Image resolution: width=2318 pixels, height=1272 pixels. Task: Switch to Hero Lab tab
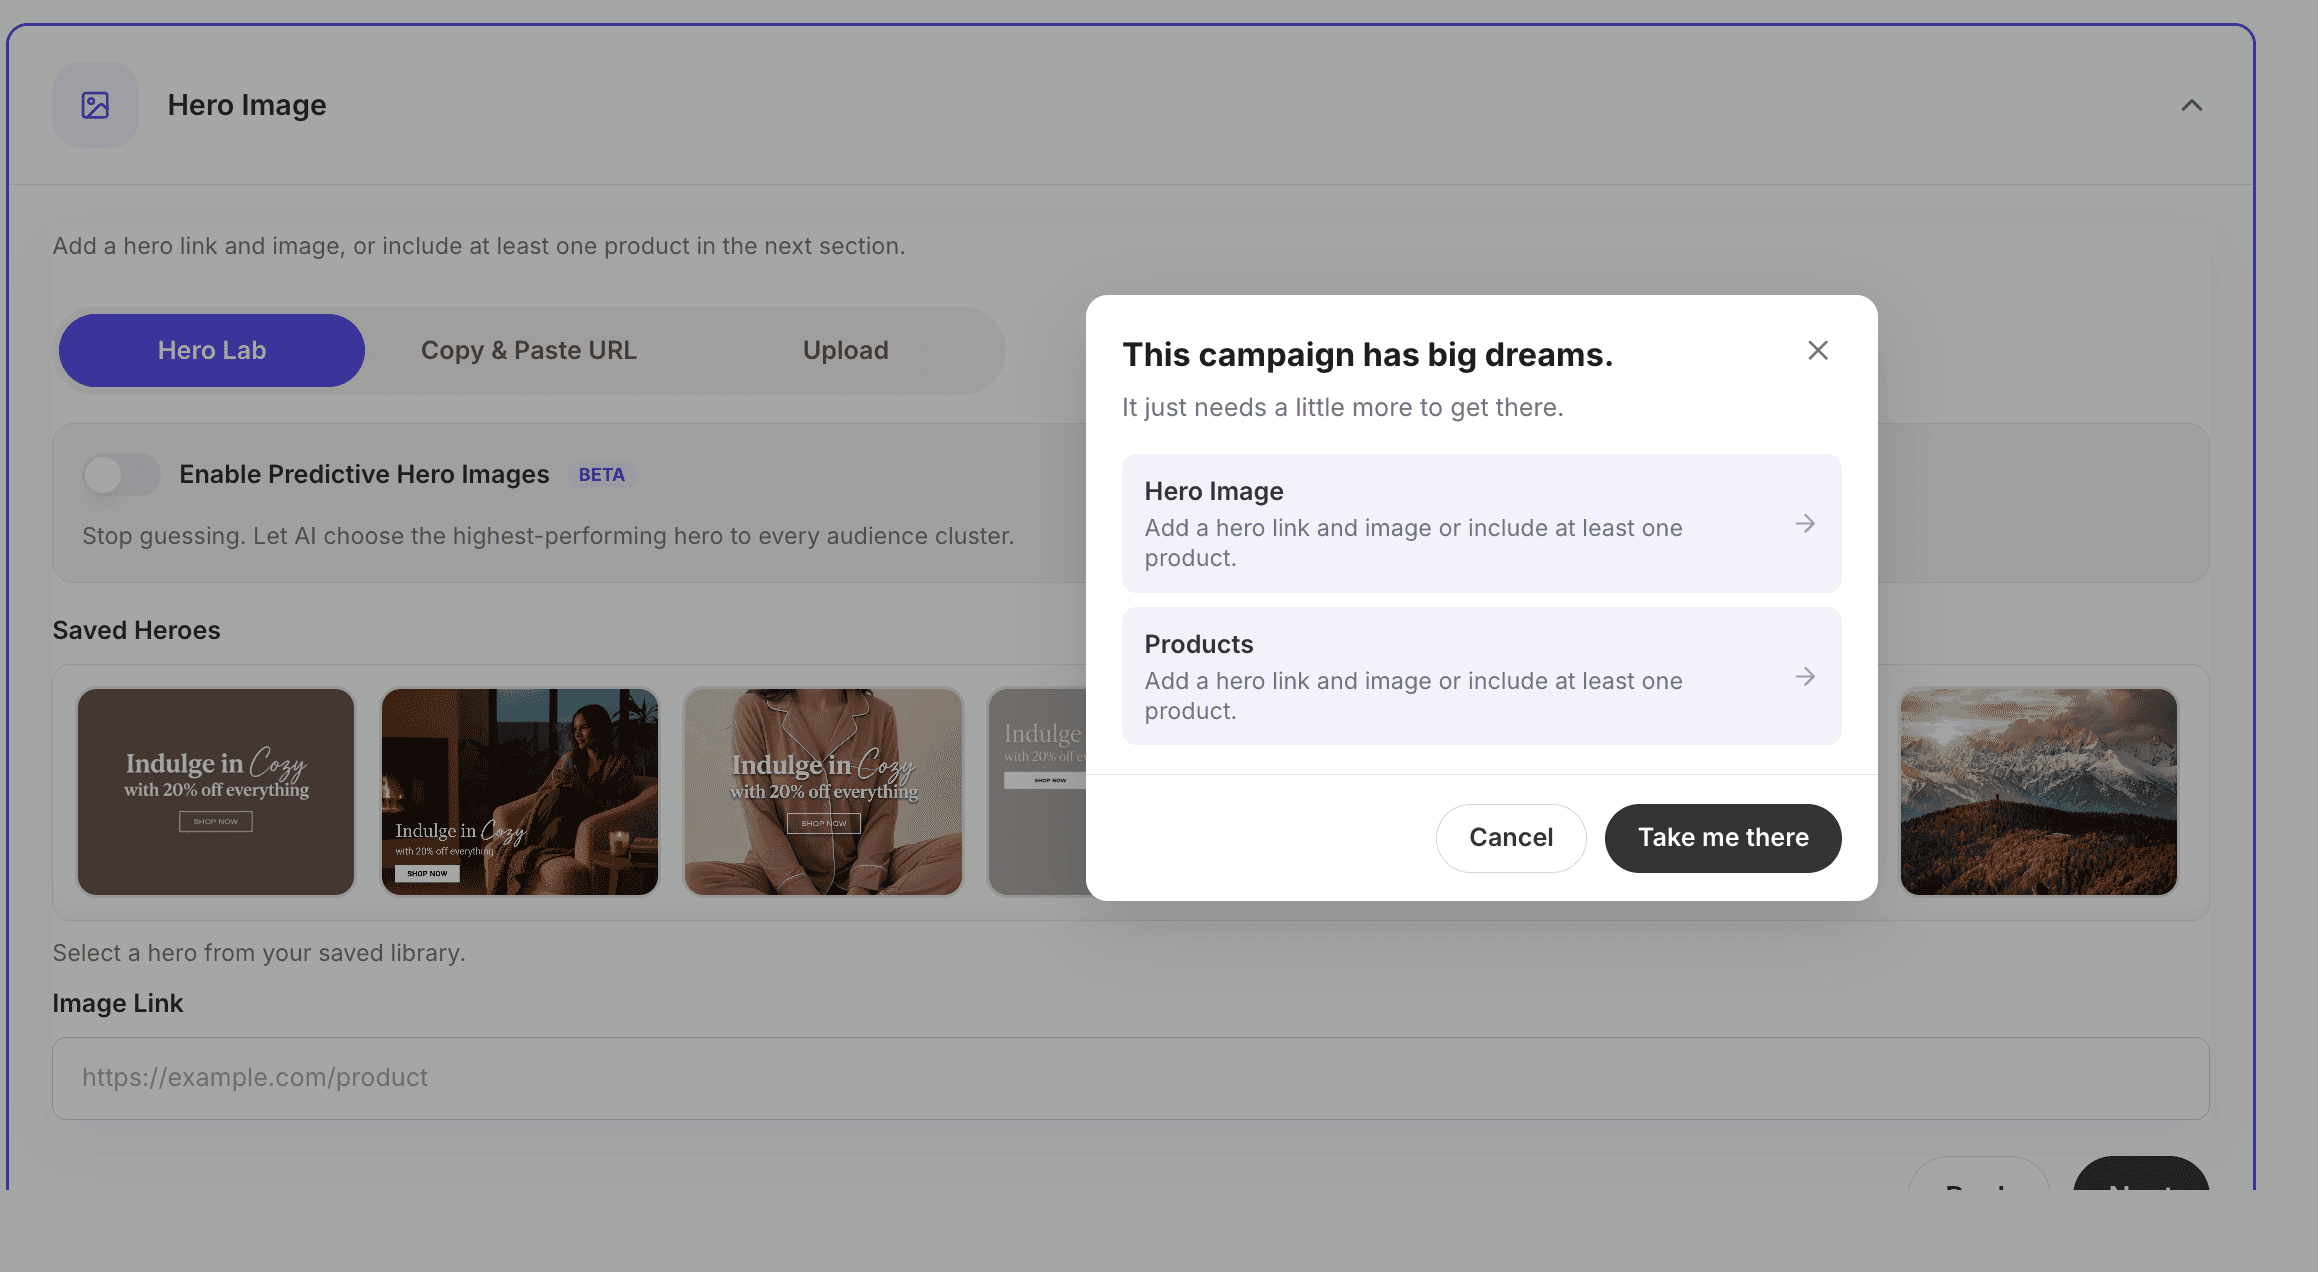(x=211, y=350)
